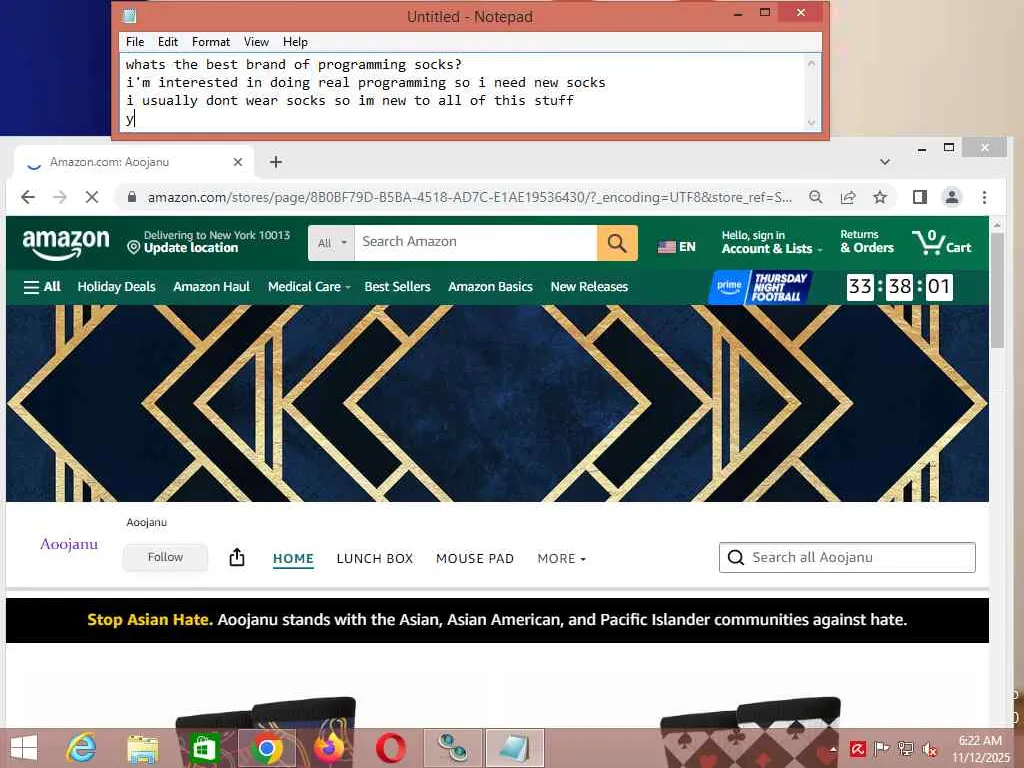
Task: Open the Notepad Edit menu
Action: click(x=168, y=42)
